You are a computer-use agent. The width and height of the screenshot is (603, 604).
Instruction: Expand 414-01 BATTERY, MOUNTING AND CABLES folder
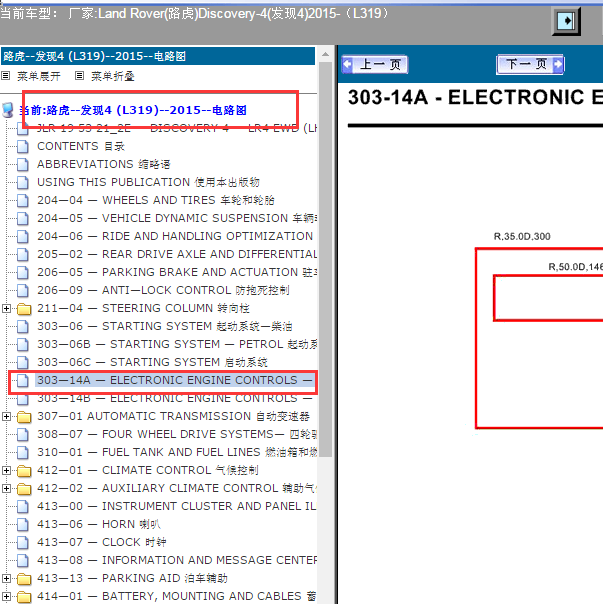pyautogui.click(x=6, y=597)
